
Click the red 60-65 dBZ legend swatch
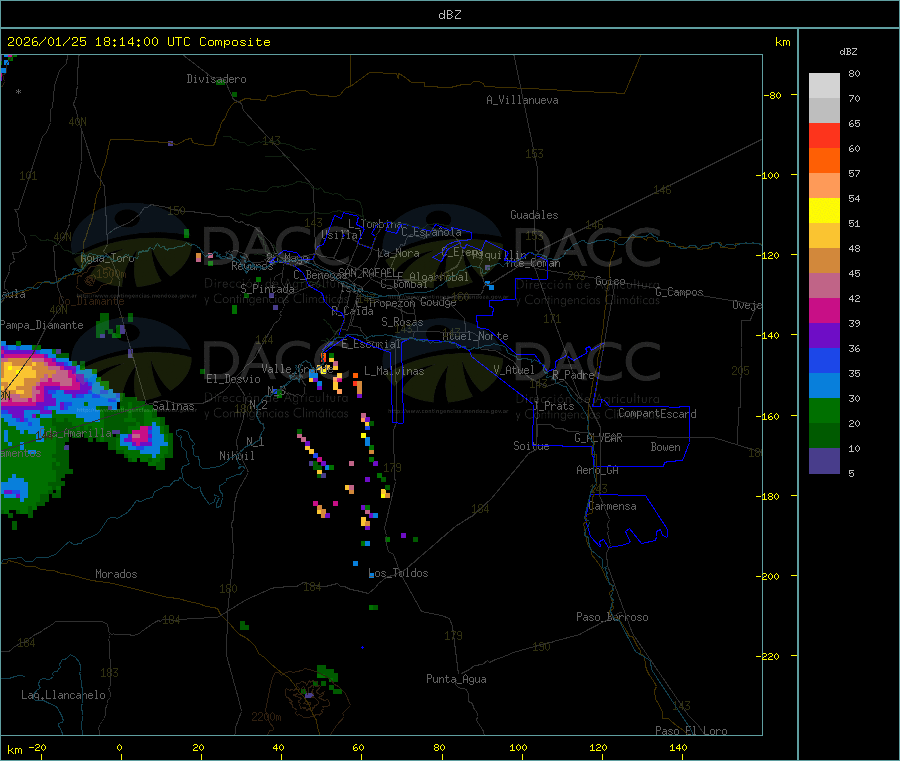click(824, 135)
